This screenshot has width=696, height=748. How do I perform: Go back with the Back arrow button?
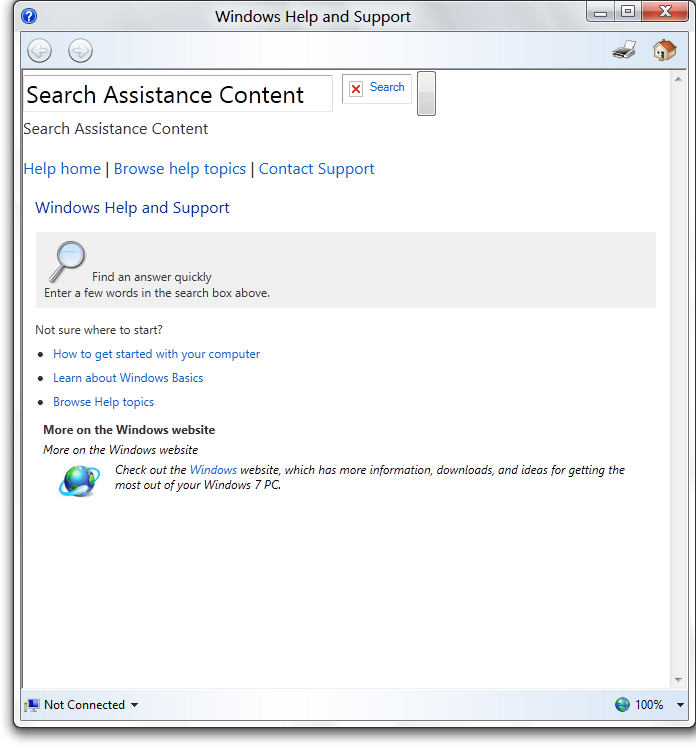[39, 50]
